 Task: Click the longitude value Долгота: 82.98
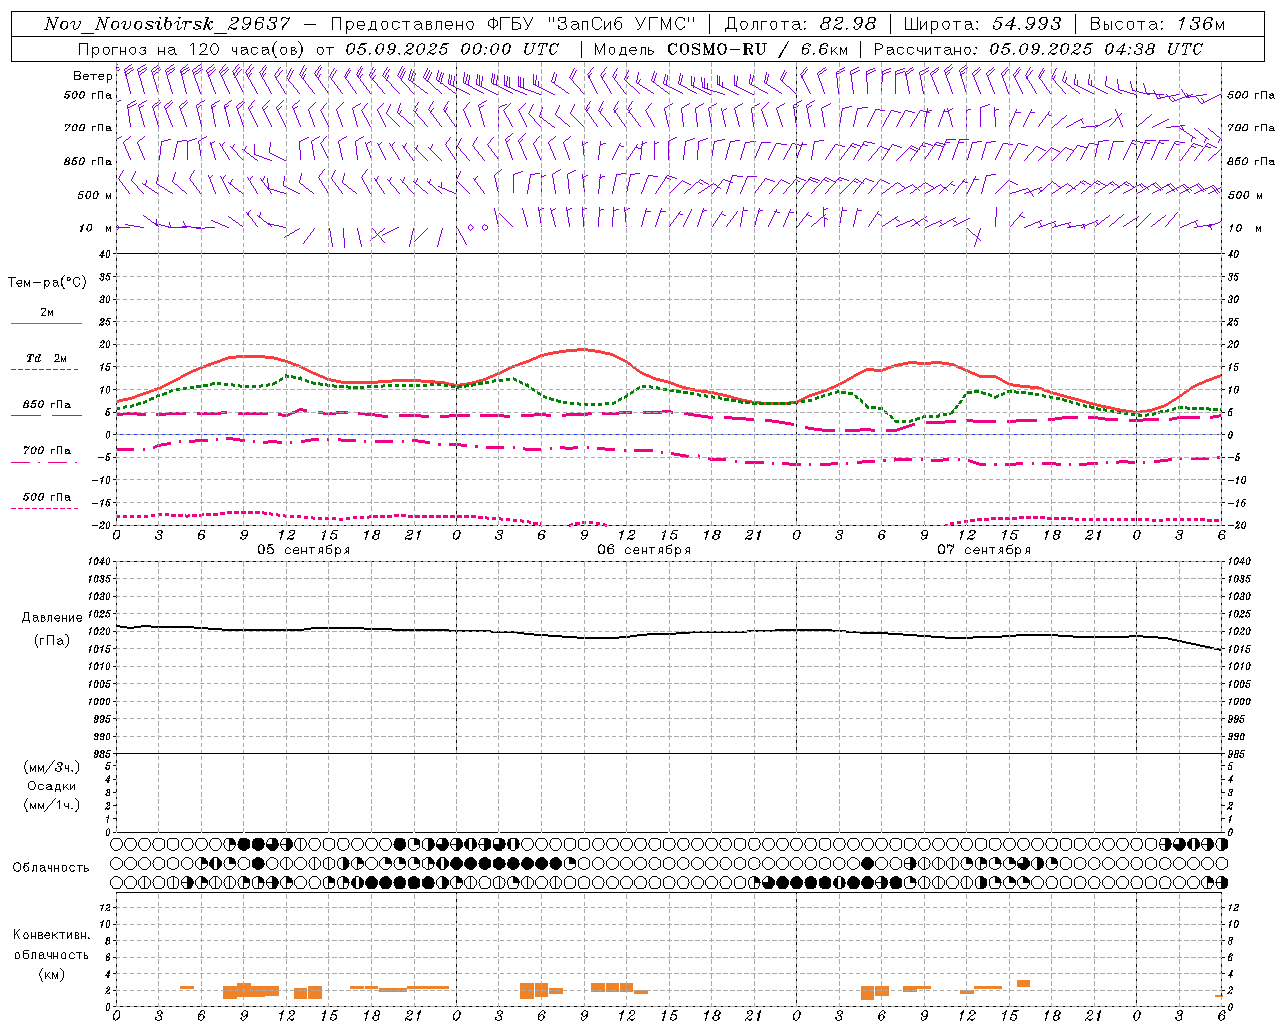pyautogui.click(x=800, y=24)
